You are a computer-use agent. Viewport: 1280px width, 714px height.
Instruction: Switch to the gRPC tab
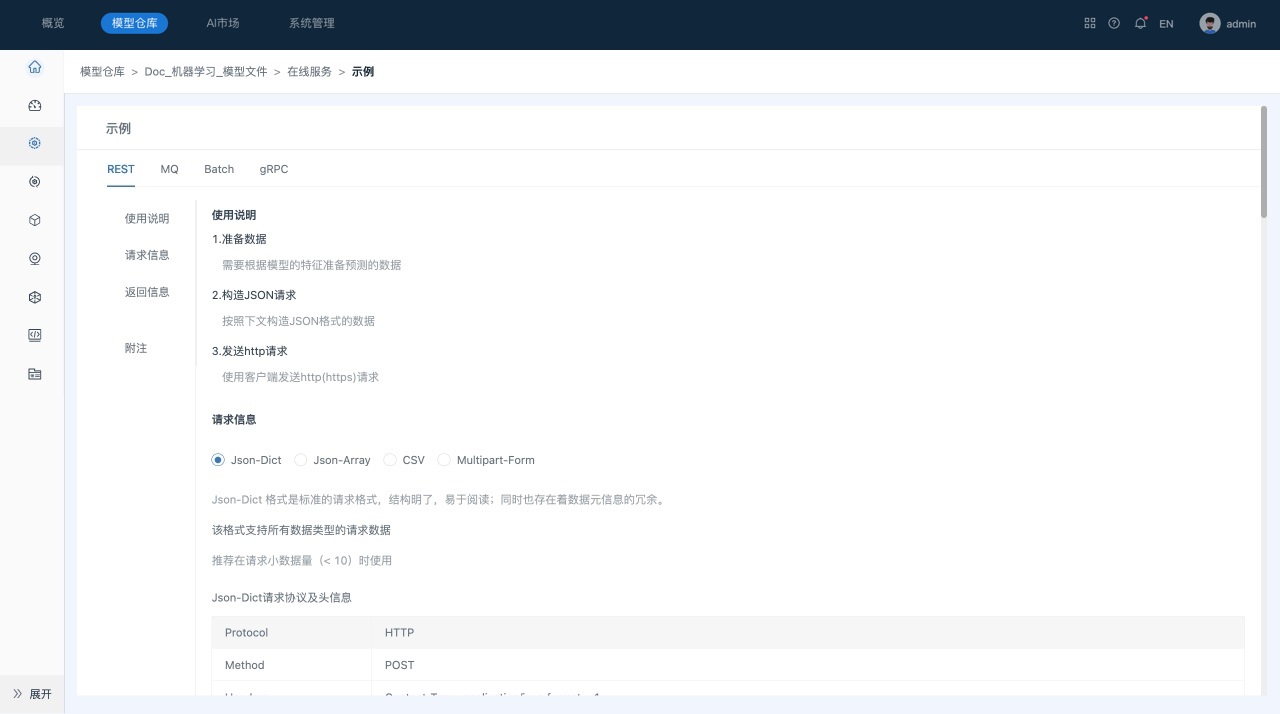(x=274, y=169)
